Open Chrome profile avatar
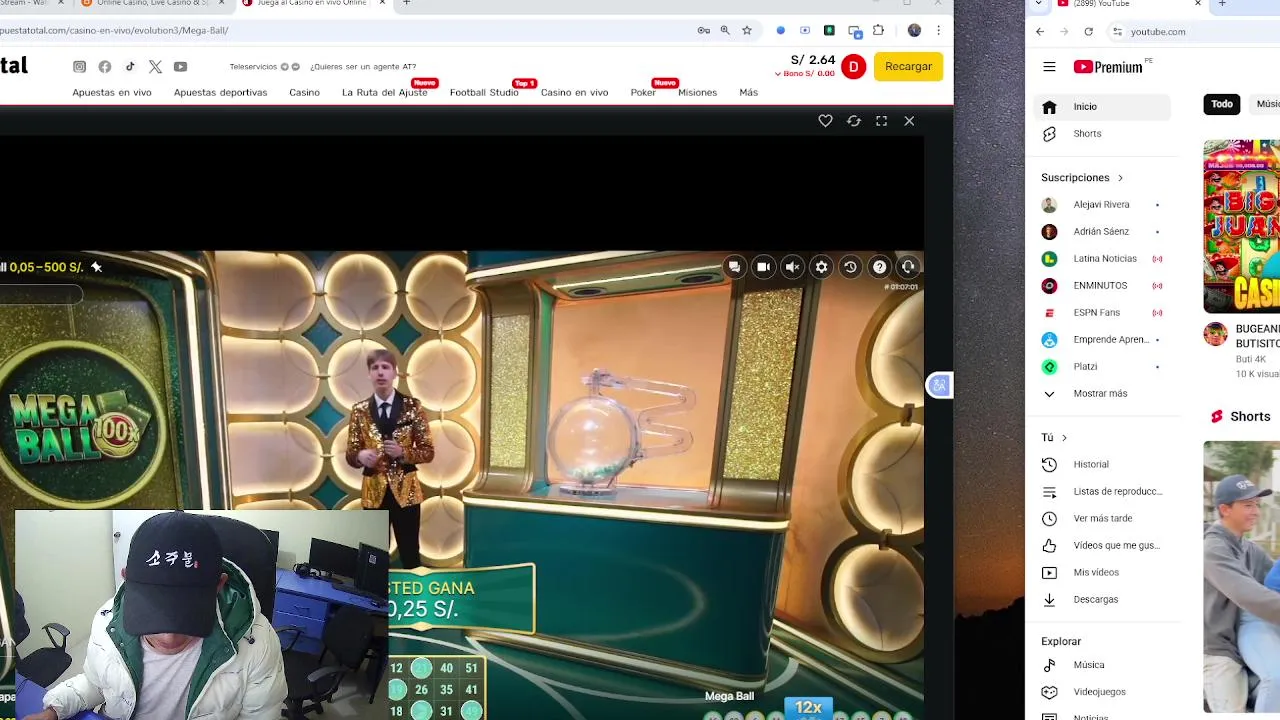The height and width of the screenshot is (720, 1280). tap(914, 31)
